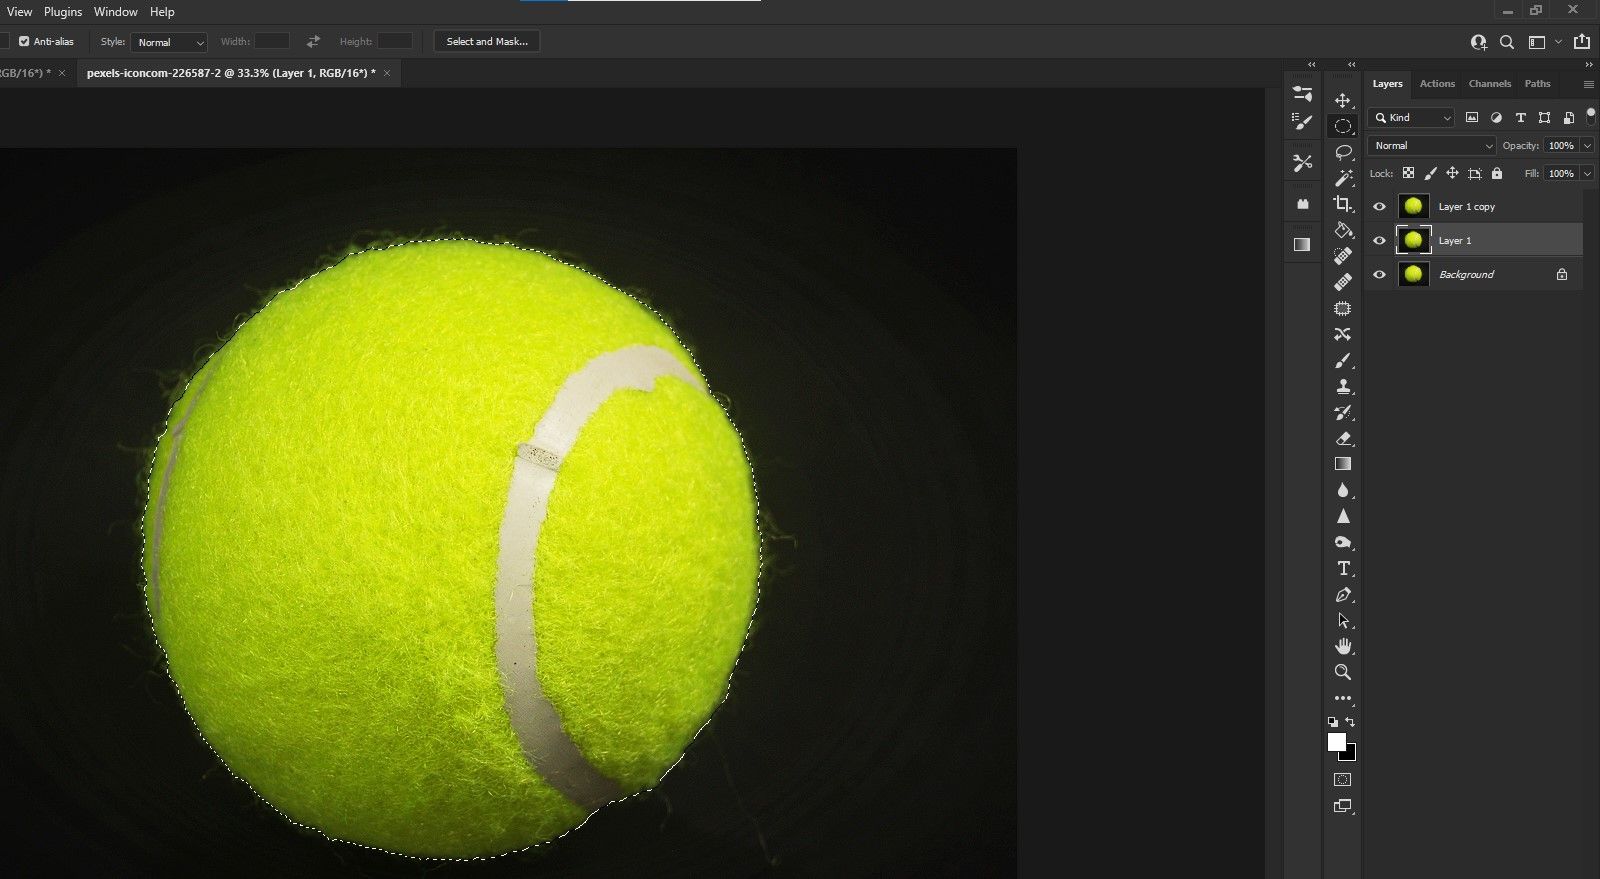
Task: Select the Elliptical Marquee tool
Action: [x=1343, y=126]
